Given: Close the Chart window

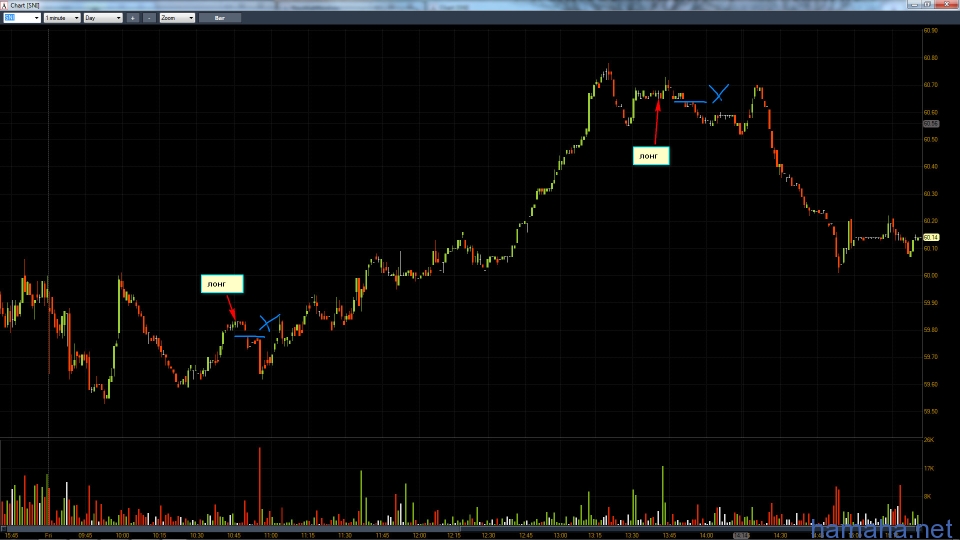Looking at the screenshot, I should 947,4.
